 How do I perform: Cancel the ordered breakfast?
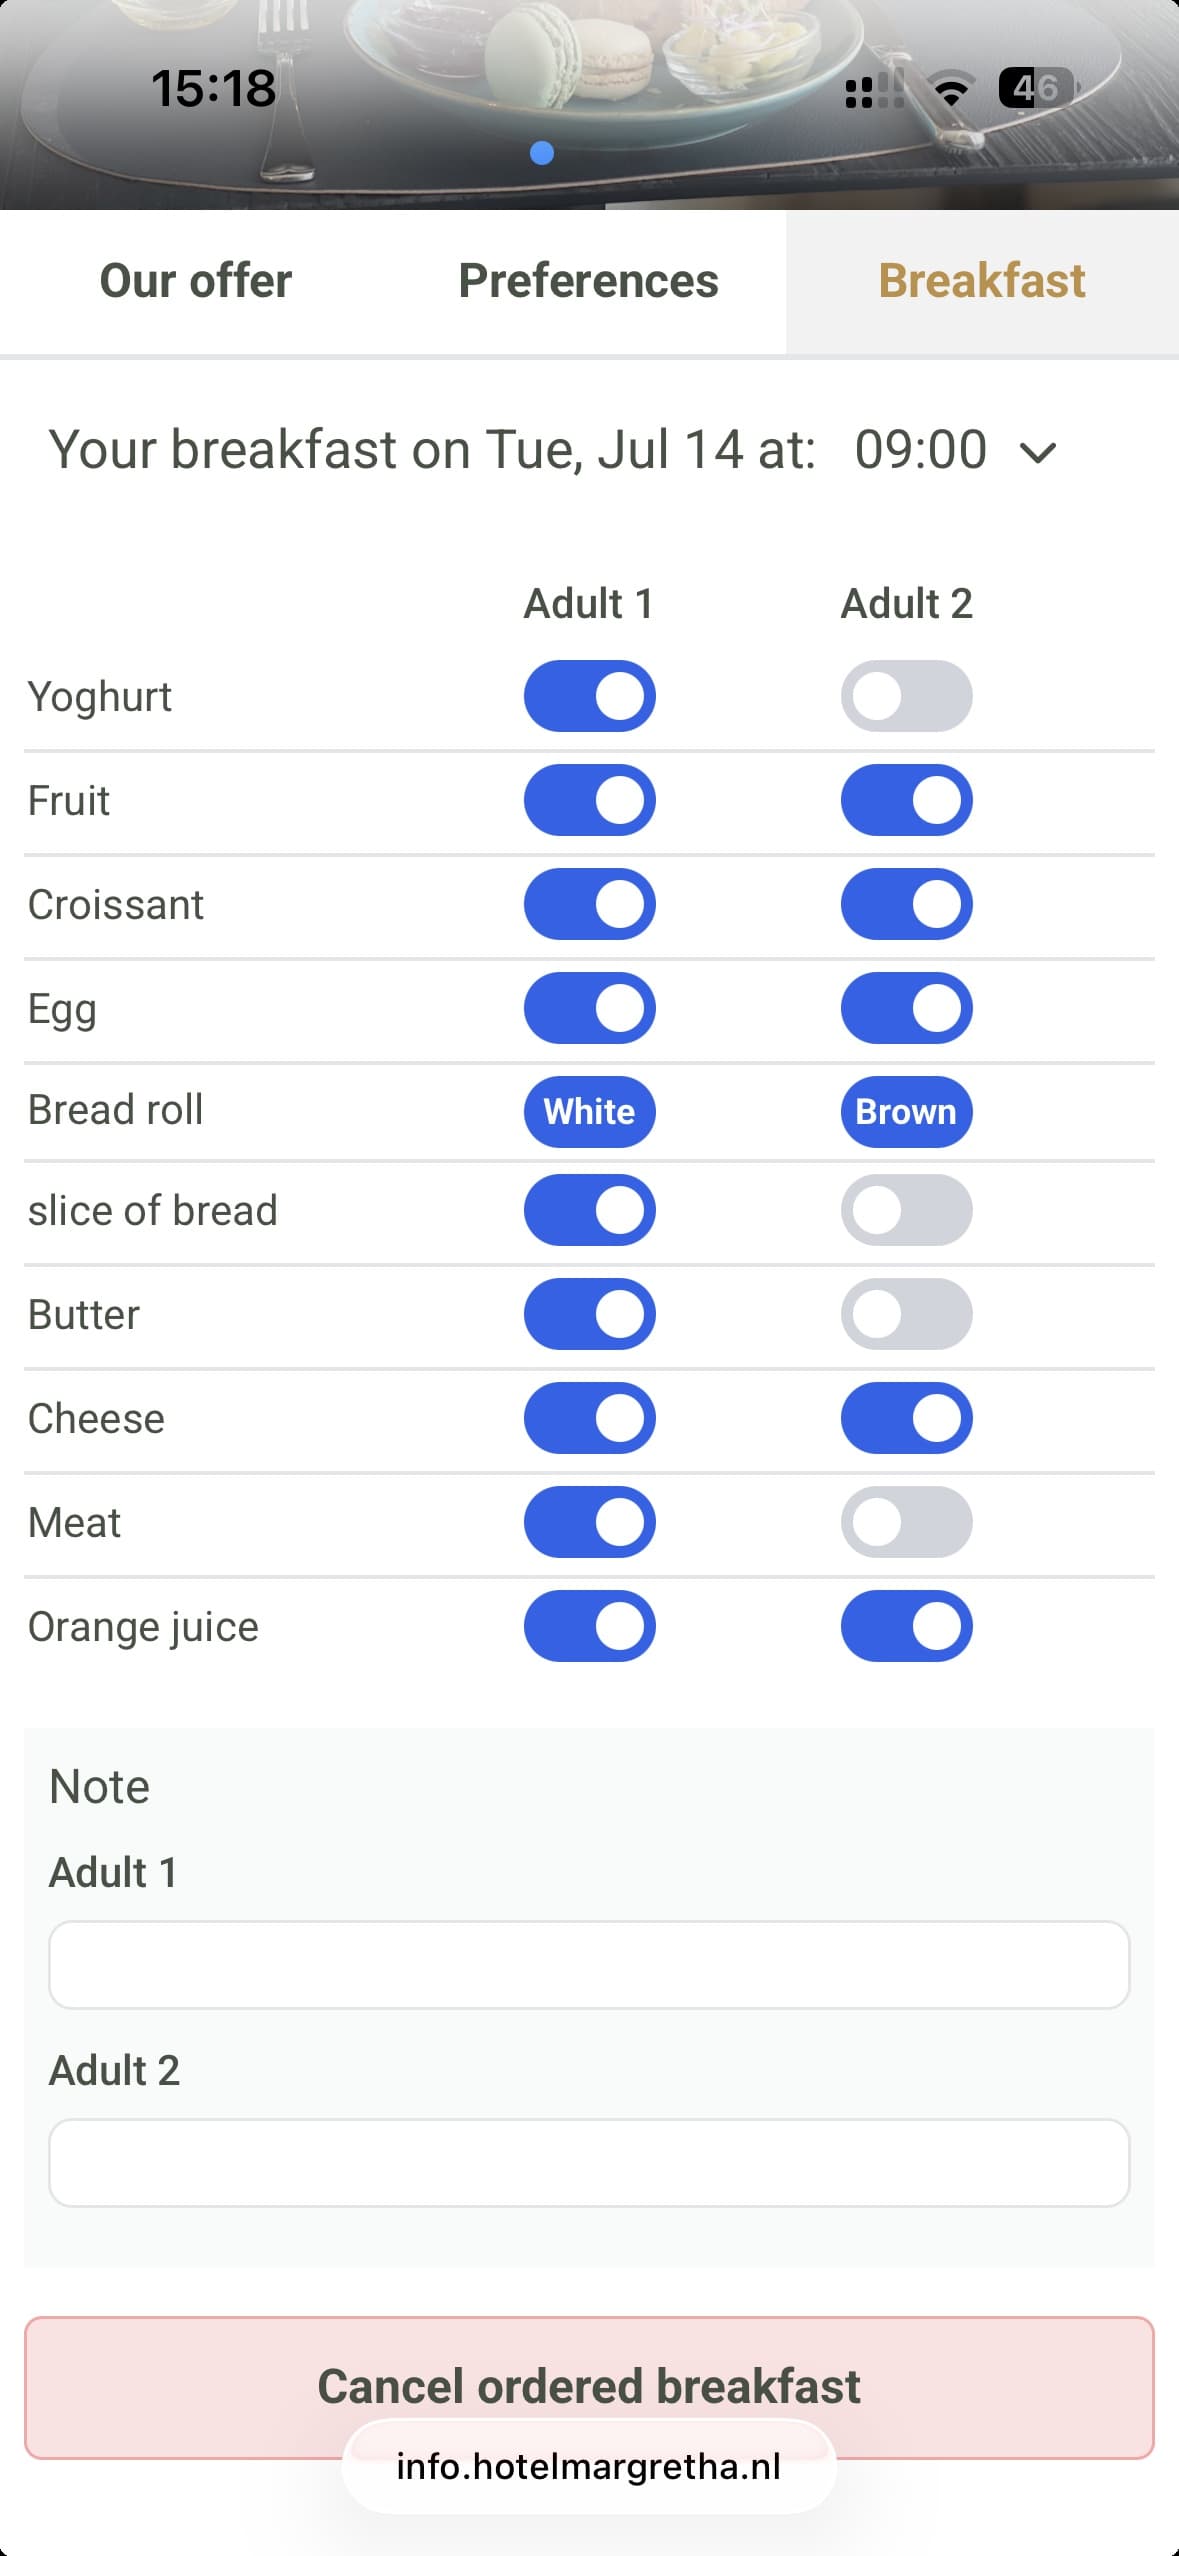589,2387
